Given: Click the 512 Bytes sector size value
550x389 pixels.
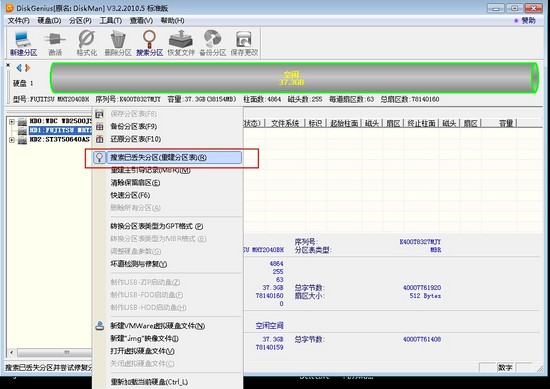Looking at the screenshot, I should [425, 296].
